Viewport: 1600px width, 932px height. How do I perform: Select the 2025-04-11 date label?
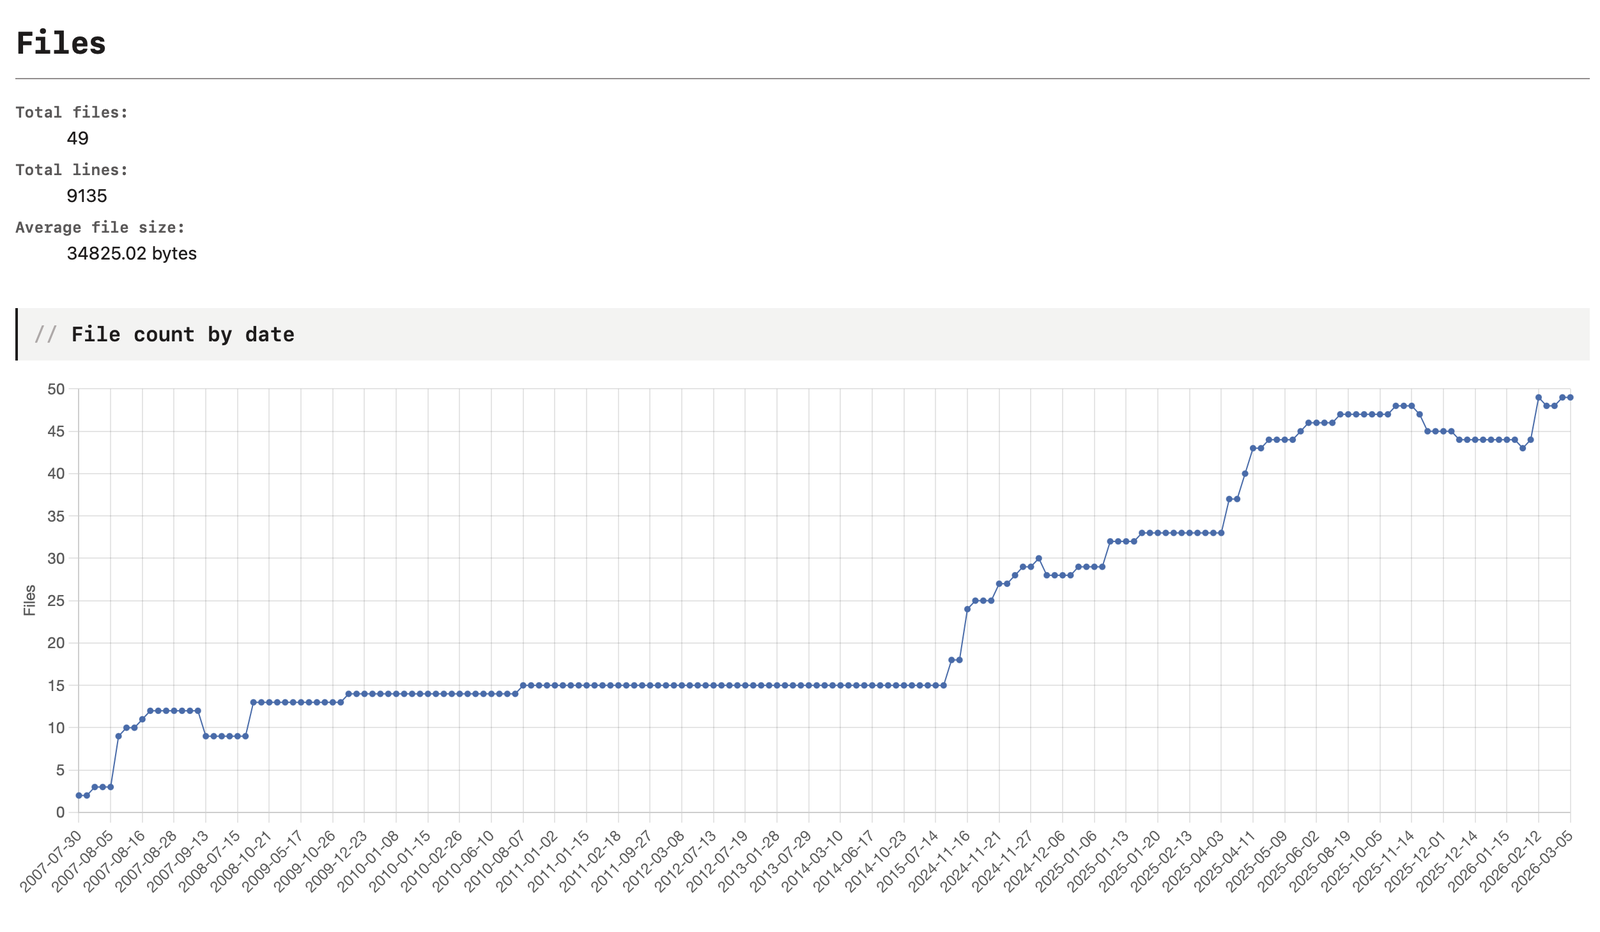coord(1224,861)
